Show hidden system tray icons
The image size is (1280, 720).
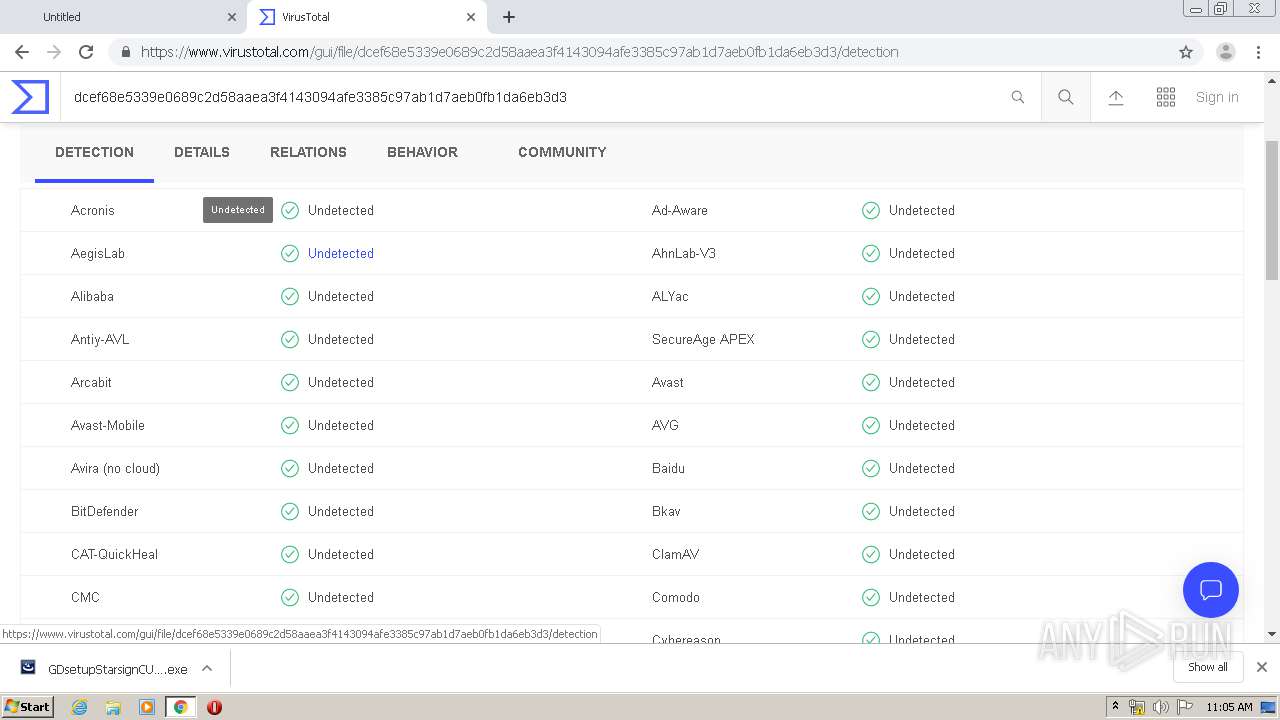tap(1115, 707)
